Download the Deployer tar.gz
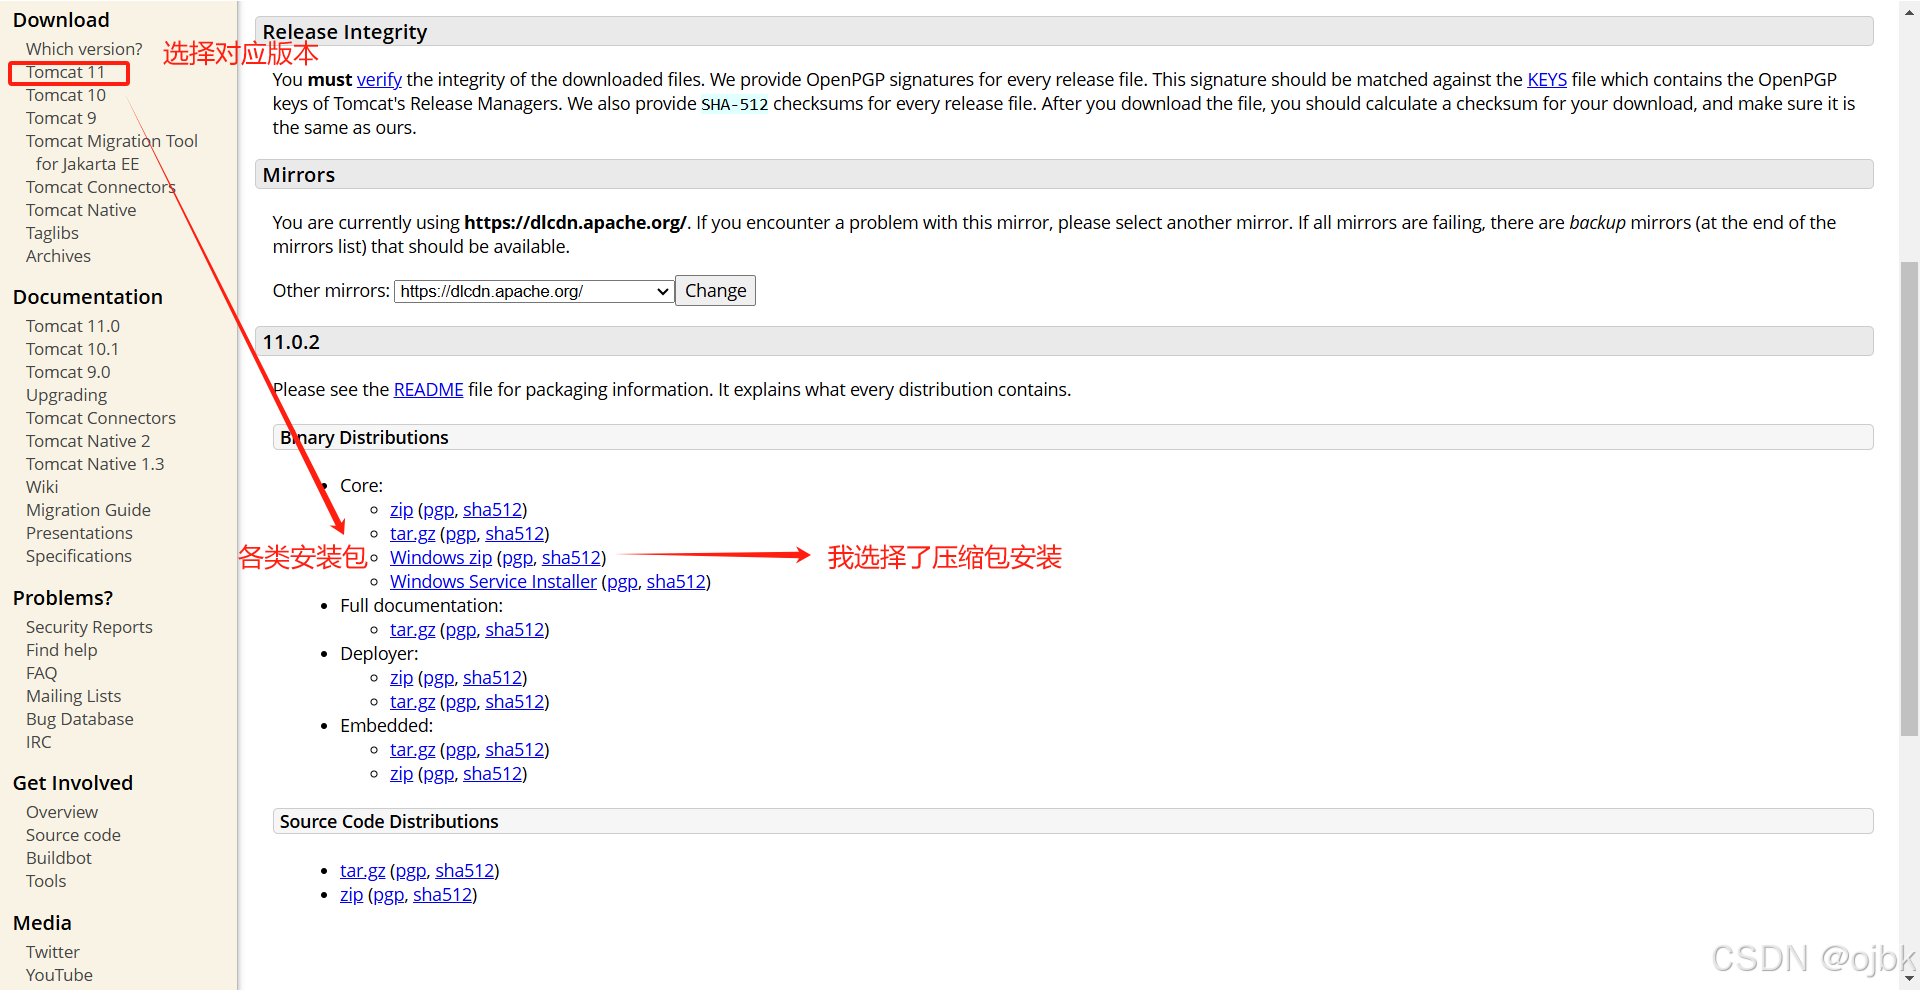This screenshot has height=990, width=1920. (x=412, y=702)
